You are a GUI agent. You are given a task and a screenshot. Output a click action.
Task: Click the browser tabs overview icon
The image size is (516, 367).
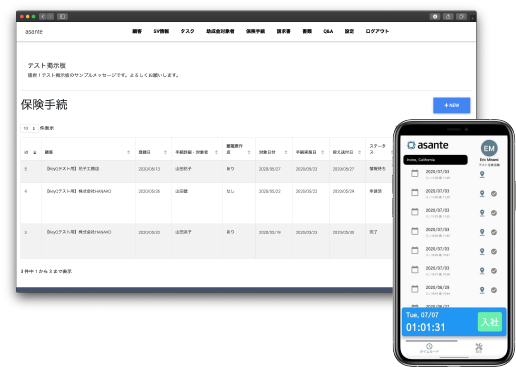click(461, 16)
